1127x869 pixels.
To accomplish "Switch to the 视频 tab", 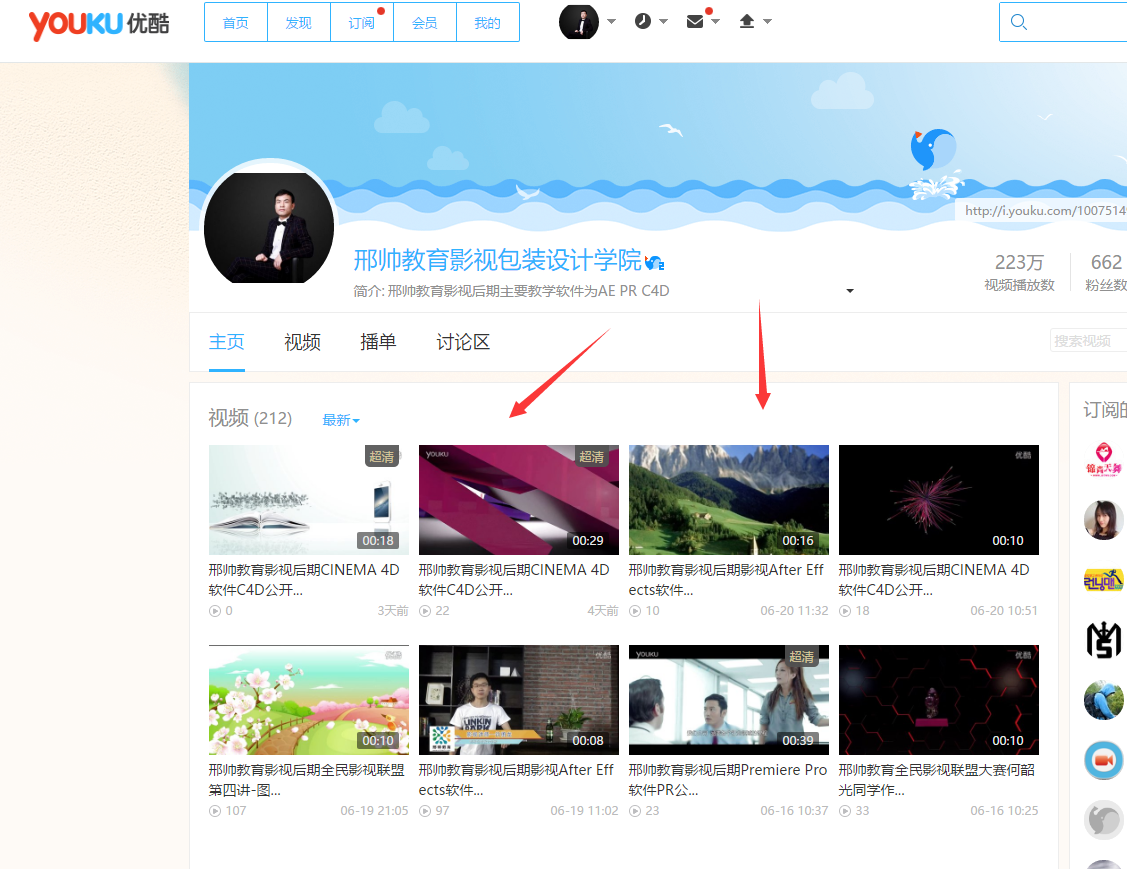I will tap(302, 342).
